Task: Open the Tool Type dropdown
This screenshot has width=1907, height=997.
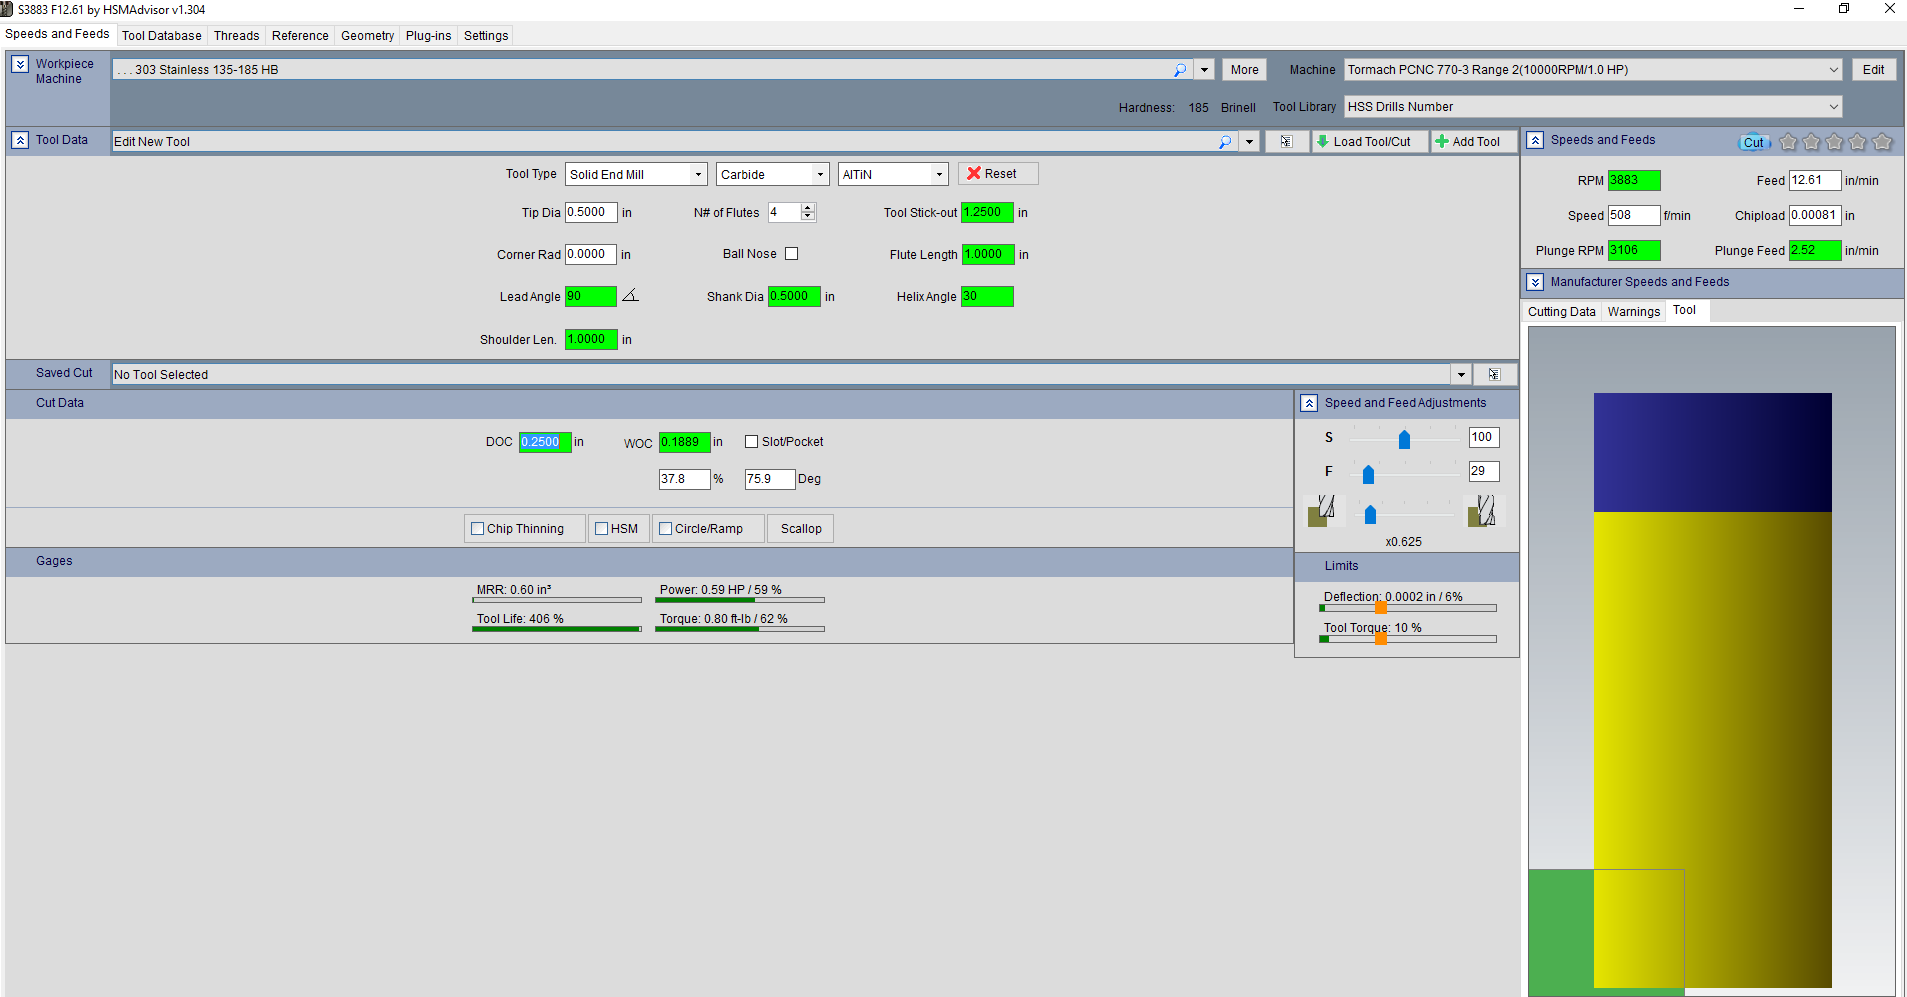Action: click(698, 175)
